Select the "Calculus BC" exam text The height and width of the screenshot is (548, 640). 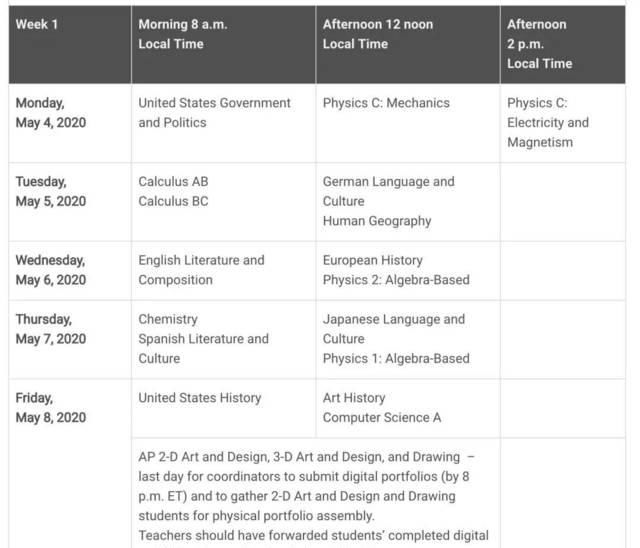click(x=174, y=201)
